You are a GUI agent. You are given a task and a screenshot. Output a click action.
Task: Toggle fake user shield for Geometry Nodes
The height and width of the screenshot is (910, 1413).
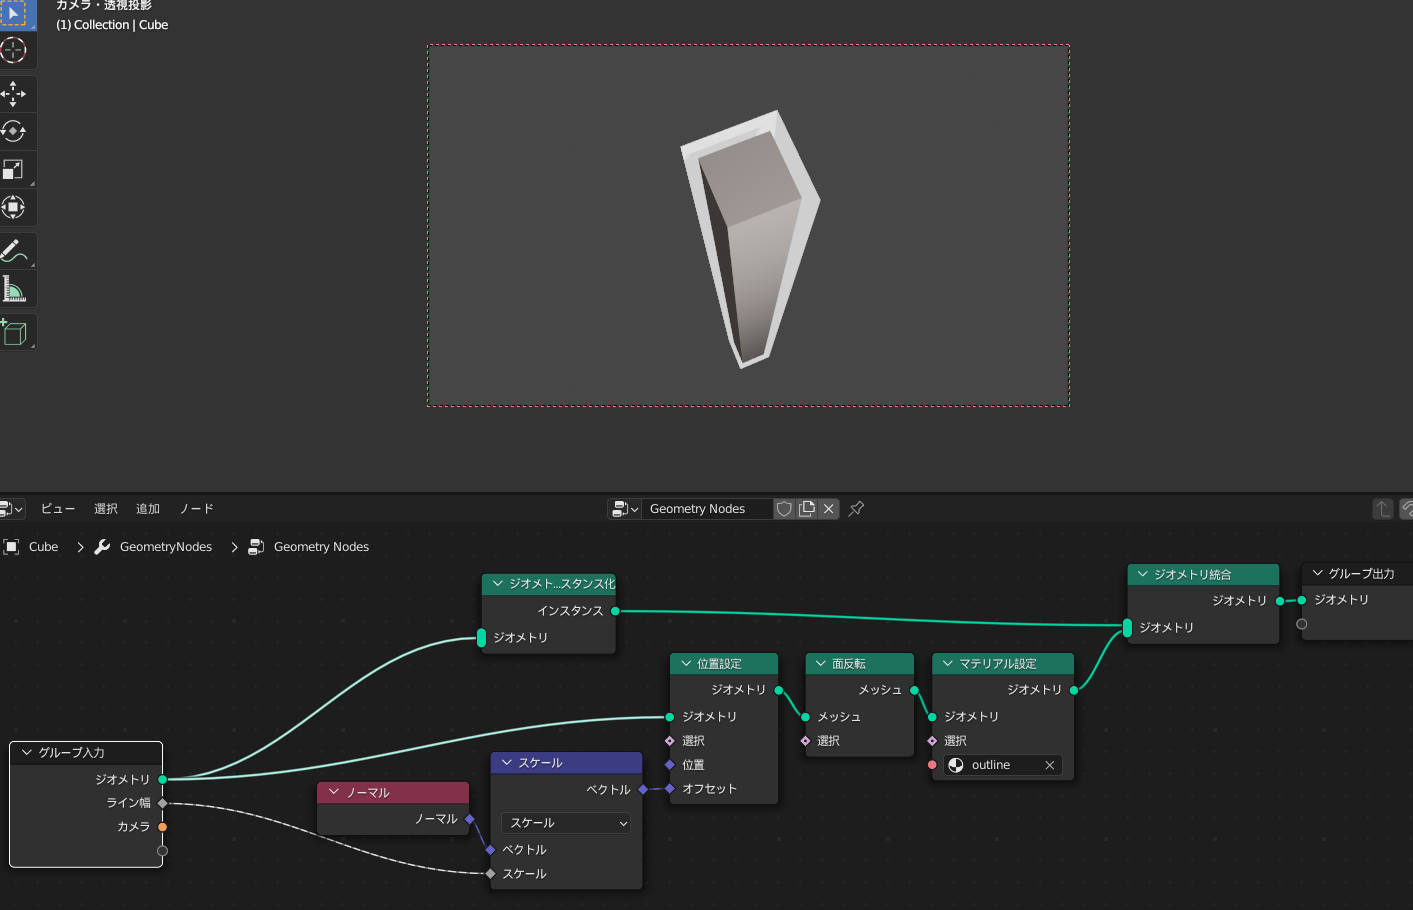pyautogui.click(x=785, y=509)
